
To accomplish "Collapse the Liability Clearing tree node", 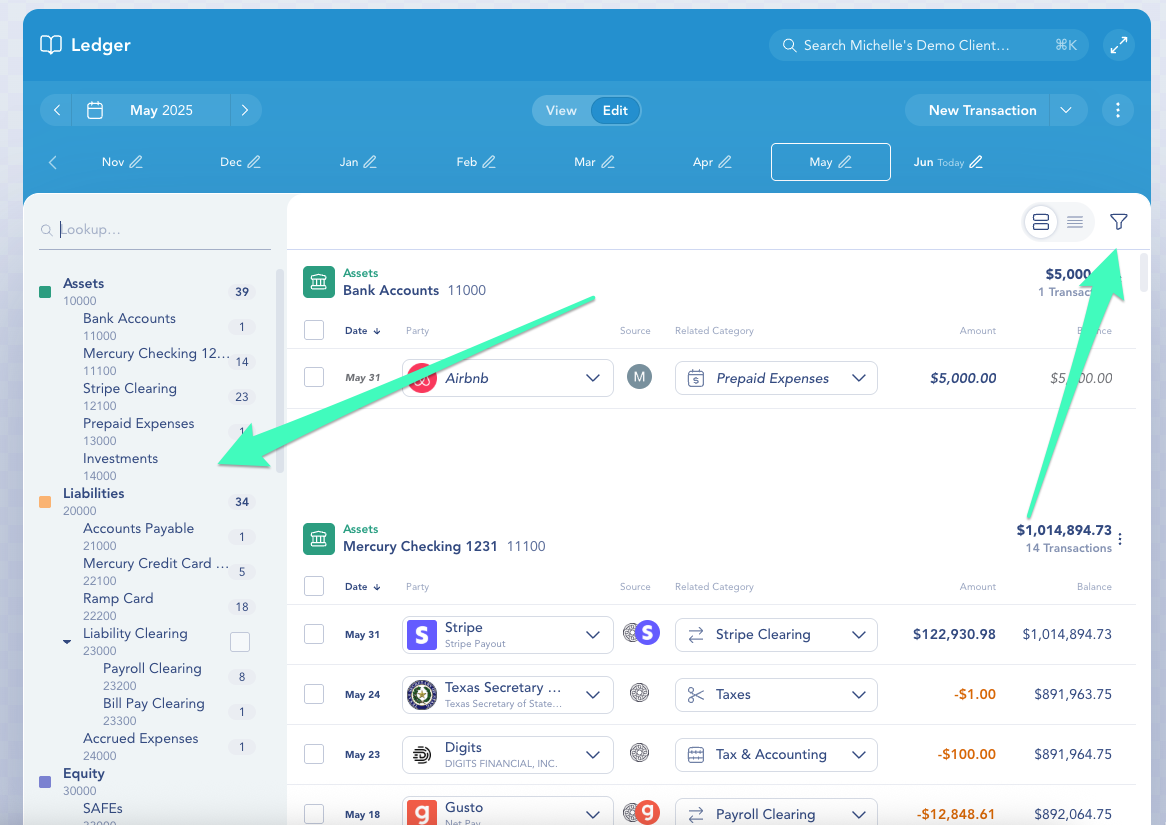I will click(67, 641).
